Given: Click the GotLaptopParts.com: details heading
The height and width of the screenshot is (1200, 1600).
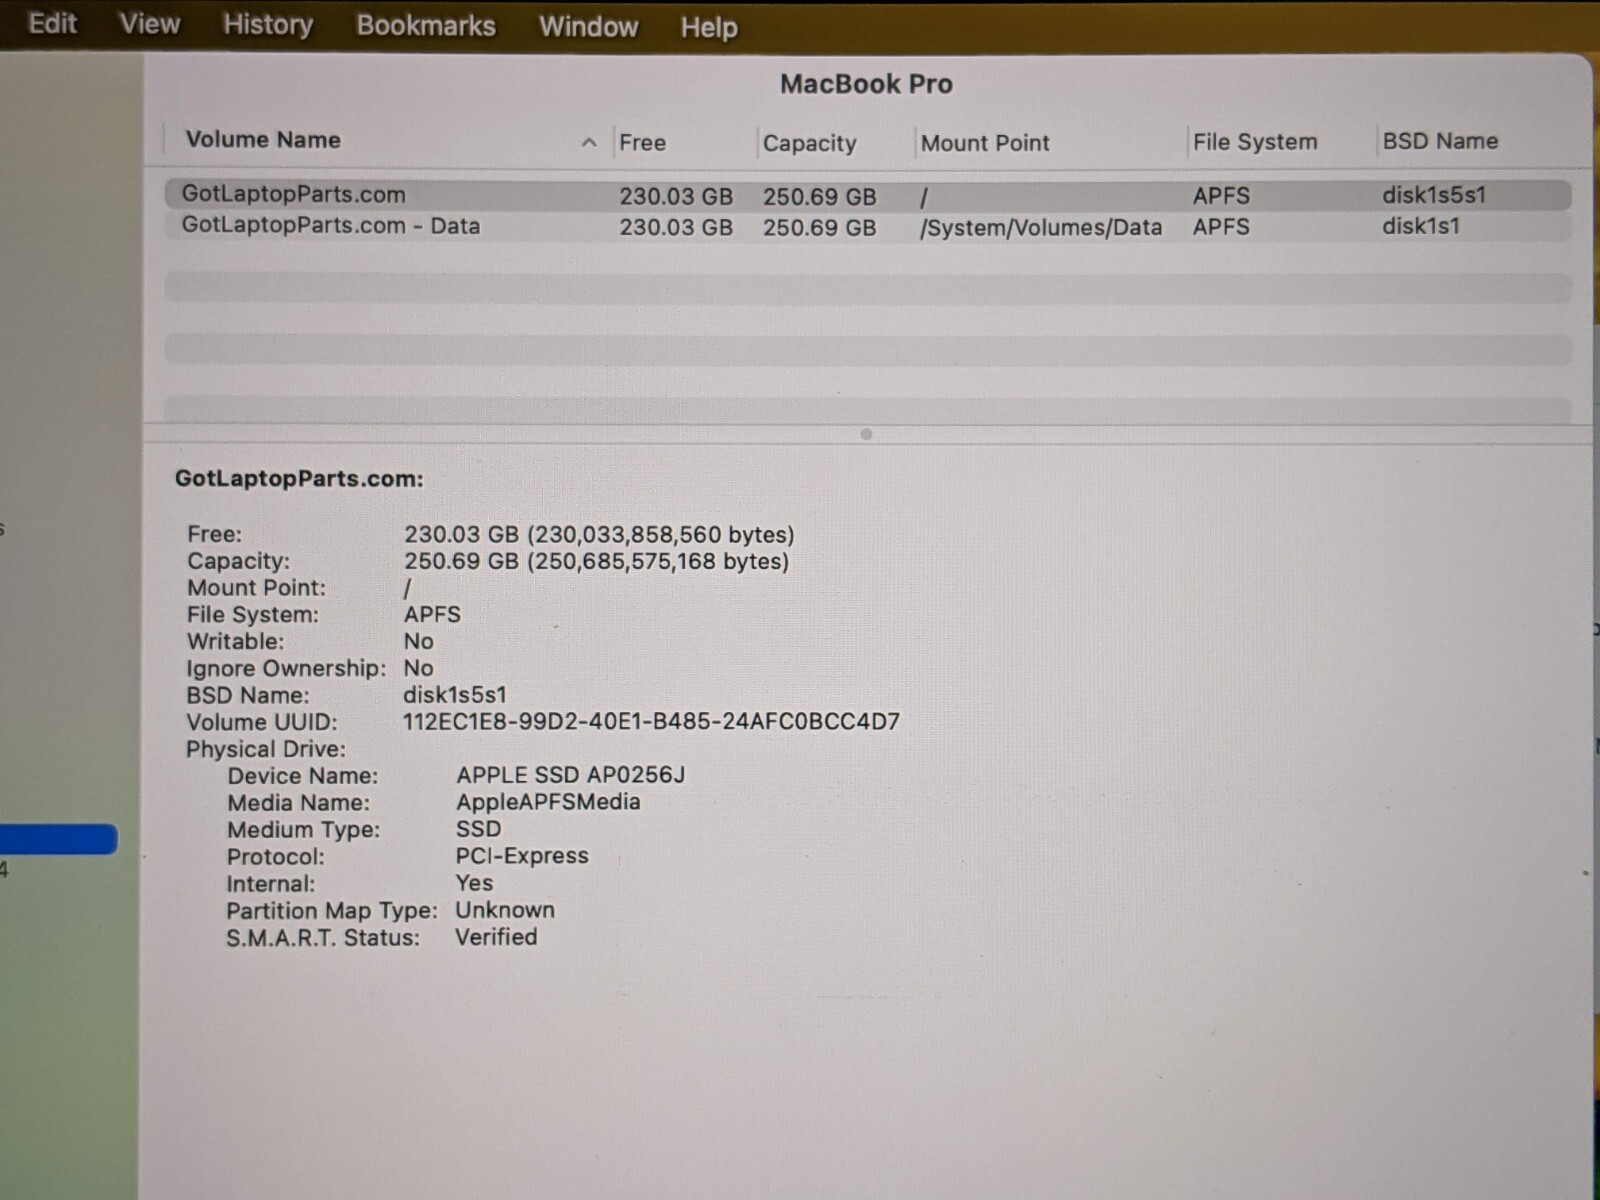Looking at the screenshot, I should click(x=299, y=478).
